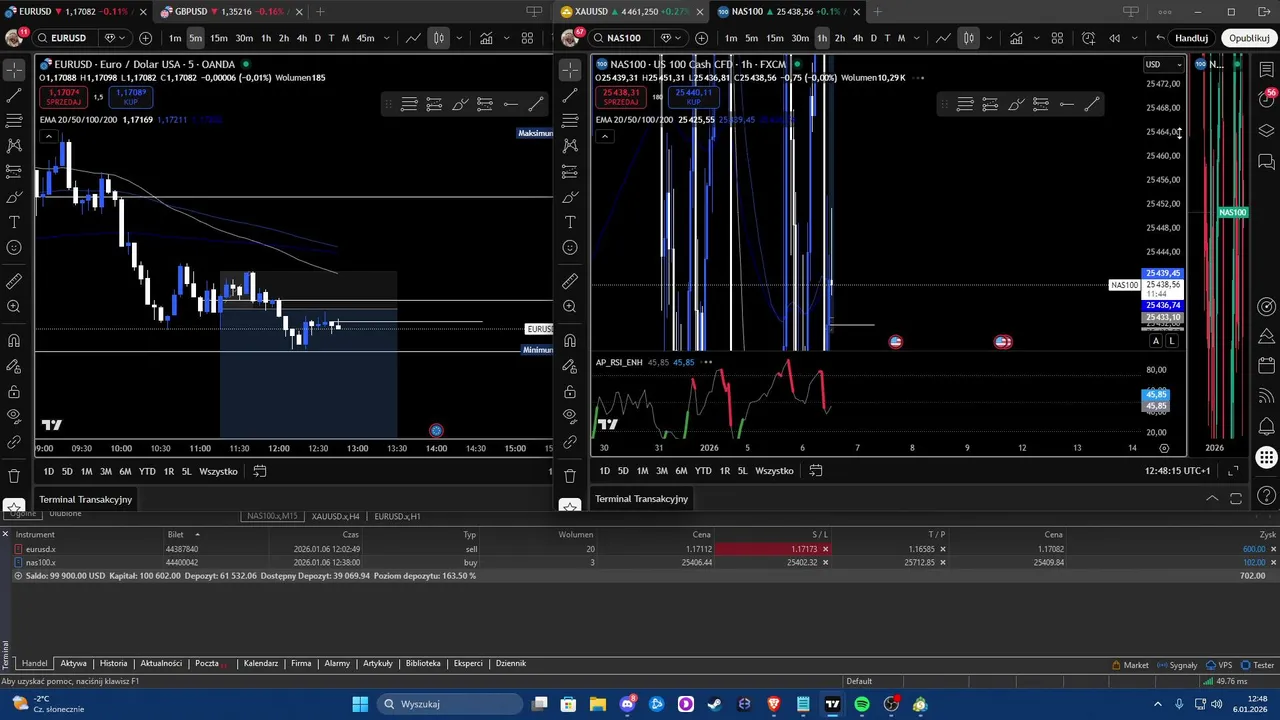
Task: Open the emoji/sticker tool in the EURUSD chart sidebar
Action: [x=14, y=247]
